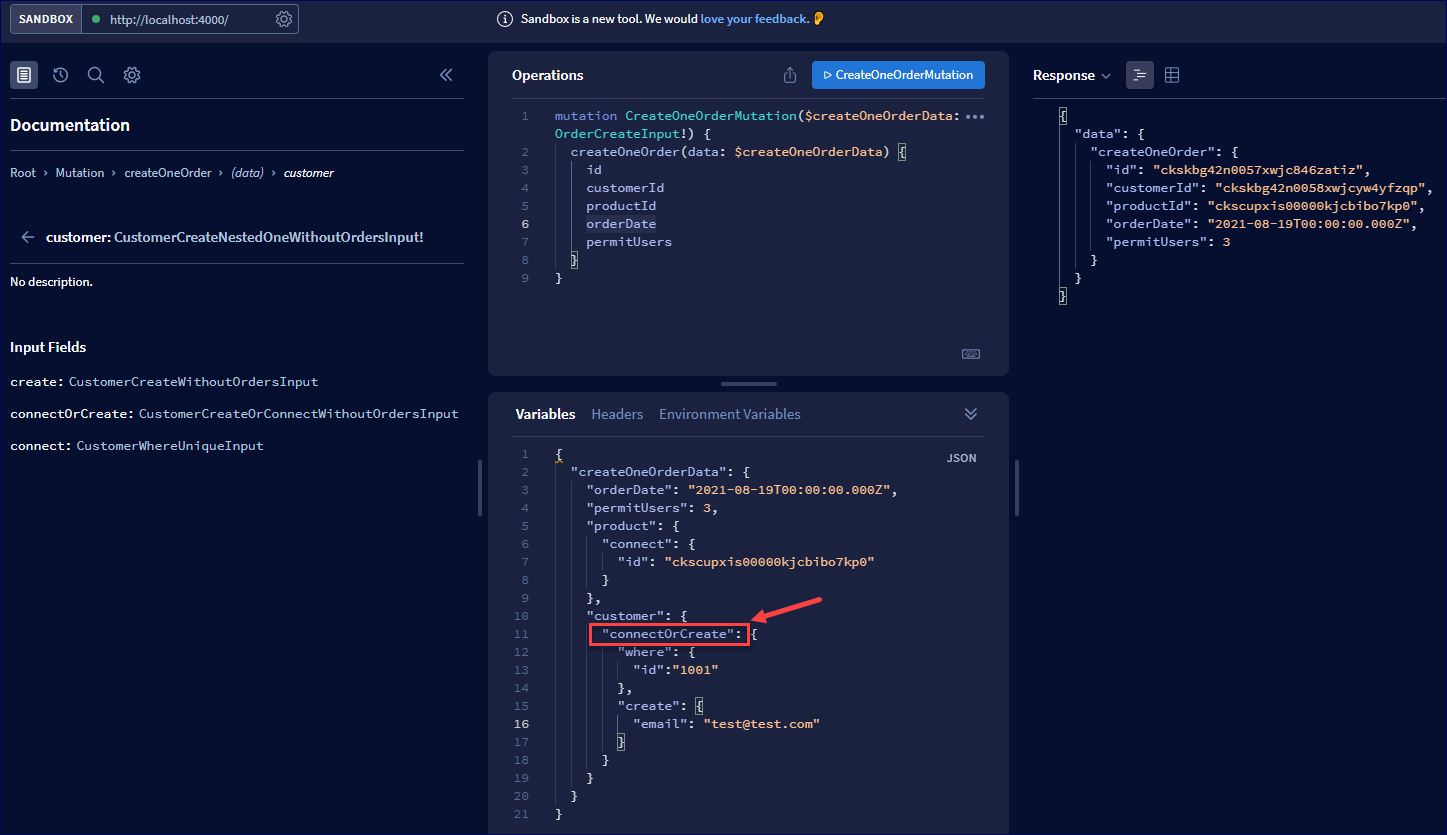Share the operation with the share icon
This screenshot has height=835, width=1447.
(790, 75)
